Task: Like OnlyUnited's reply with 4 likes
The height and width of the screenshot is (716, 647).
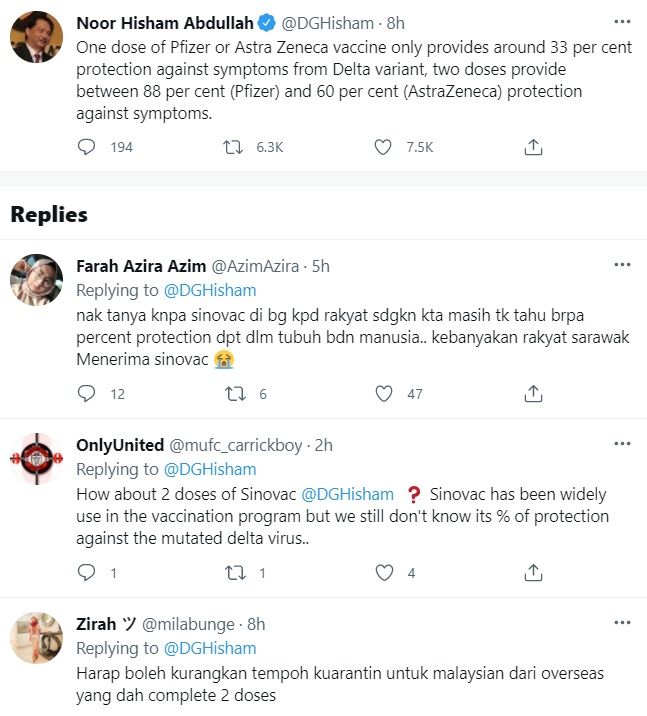Action: click(382, 573)
